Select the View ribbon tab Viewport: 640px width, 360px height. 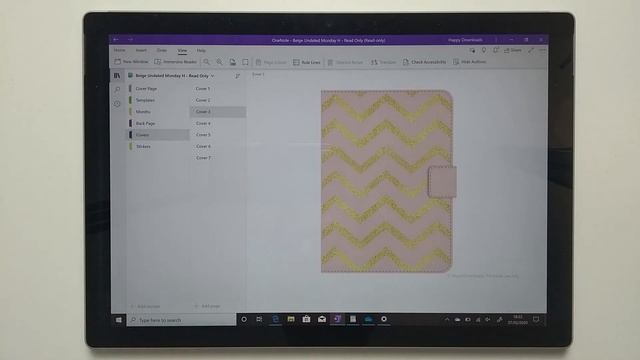pos(182,51)
